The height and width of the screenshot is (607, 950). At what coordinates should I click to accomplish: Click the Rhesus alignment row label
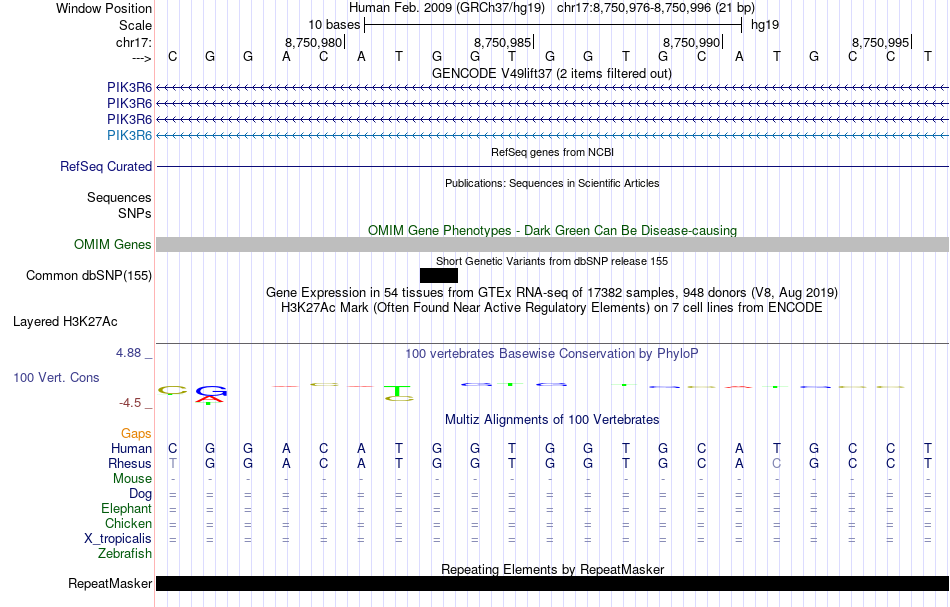coord(130,463)
